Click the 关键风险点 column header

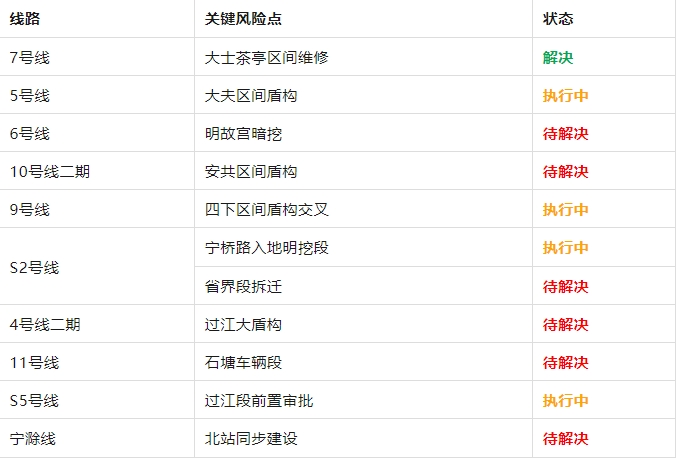(x=243, y=19)
